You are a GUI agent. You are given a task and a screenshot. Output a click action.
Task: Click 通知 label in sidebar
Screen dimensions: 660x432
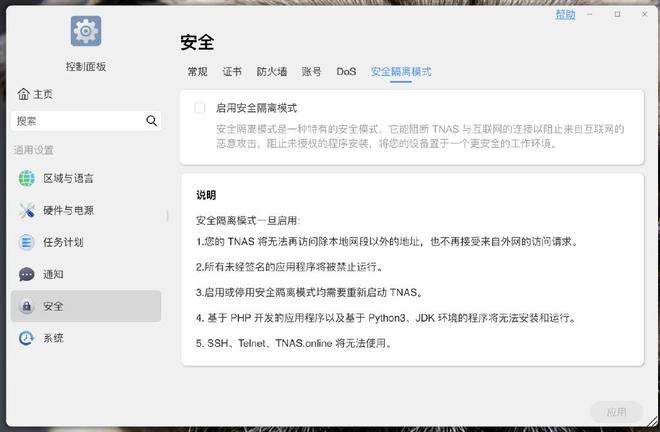tap(53, 274)
